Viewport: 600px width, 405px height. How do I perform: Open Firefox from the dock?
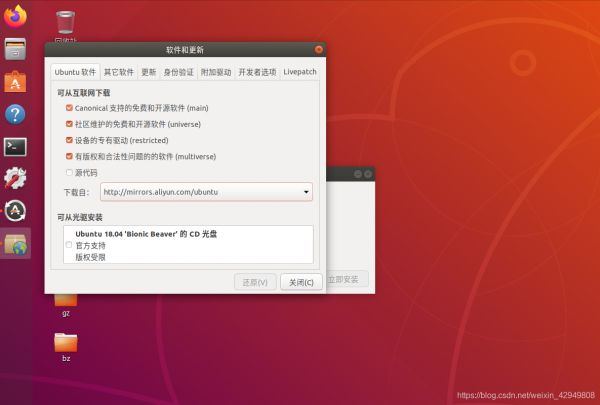(x=15, y=16)
